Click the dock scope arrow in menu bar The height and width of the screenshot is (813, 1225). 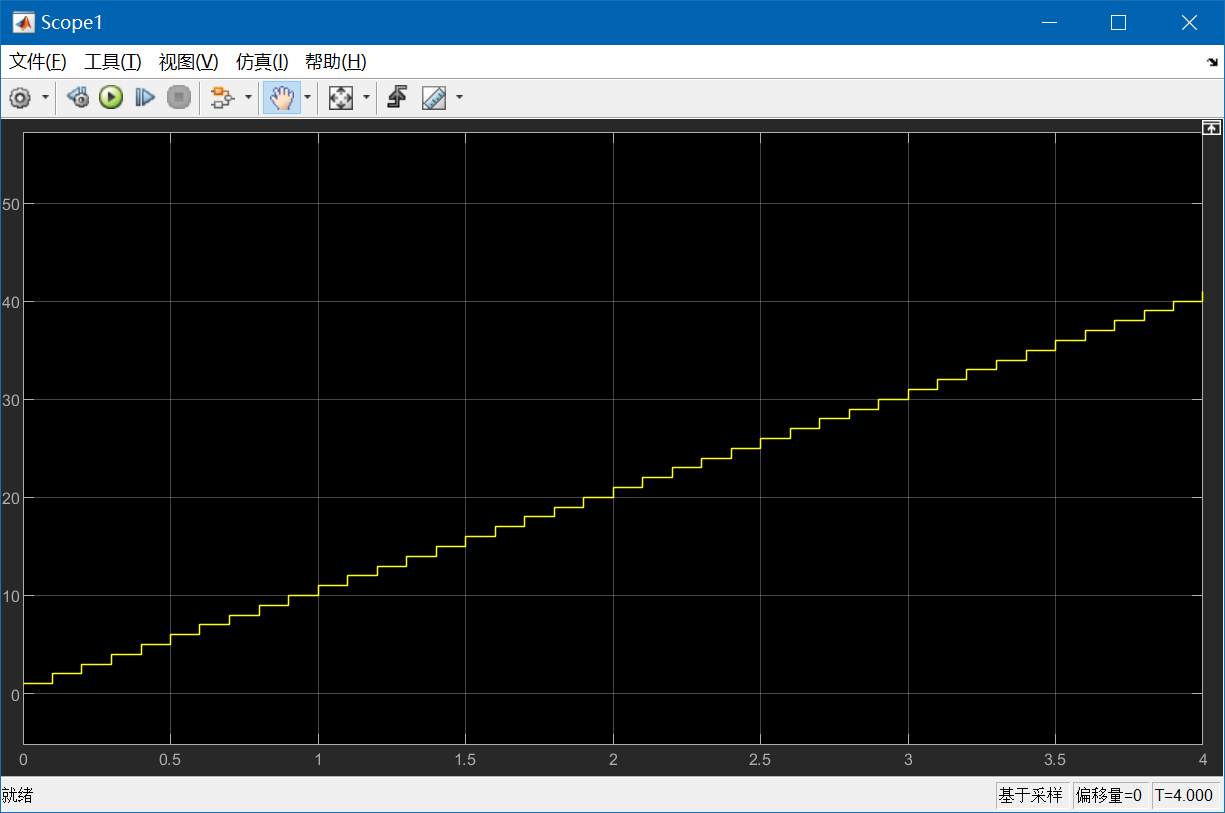[1212, 62]
